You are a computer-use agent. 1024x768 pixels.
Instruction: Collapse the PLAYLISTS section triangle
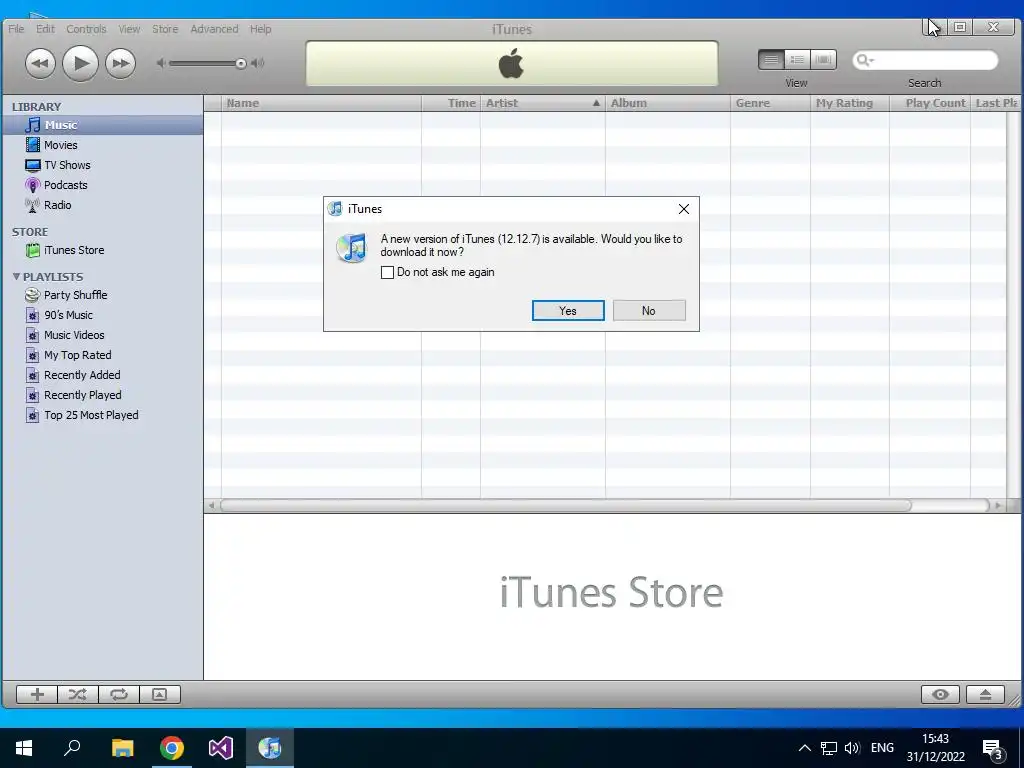pyautogui.click(x=16, y=277)
